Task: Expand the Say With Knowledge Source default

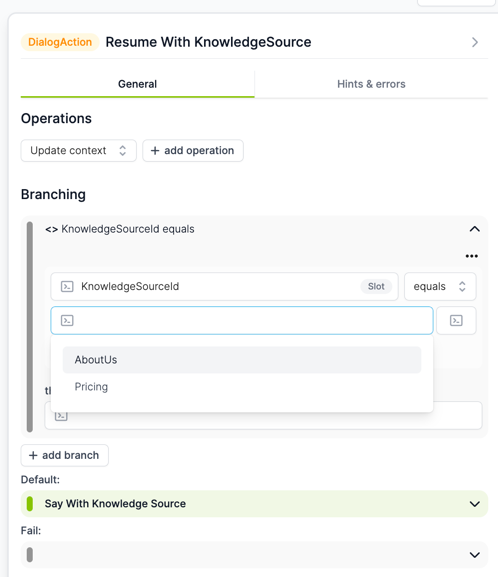Action: [x=474, y=504]
